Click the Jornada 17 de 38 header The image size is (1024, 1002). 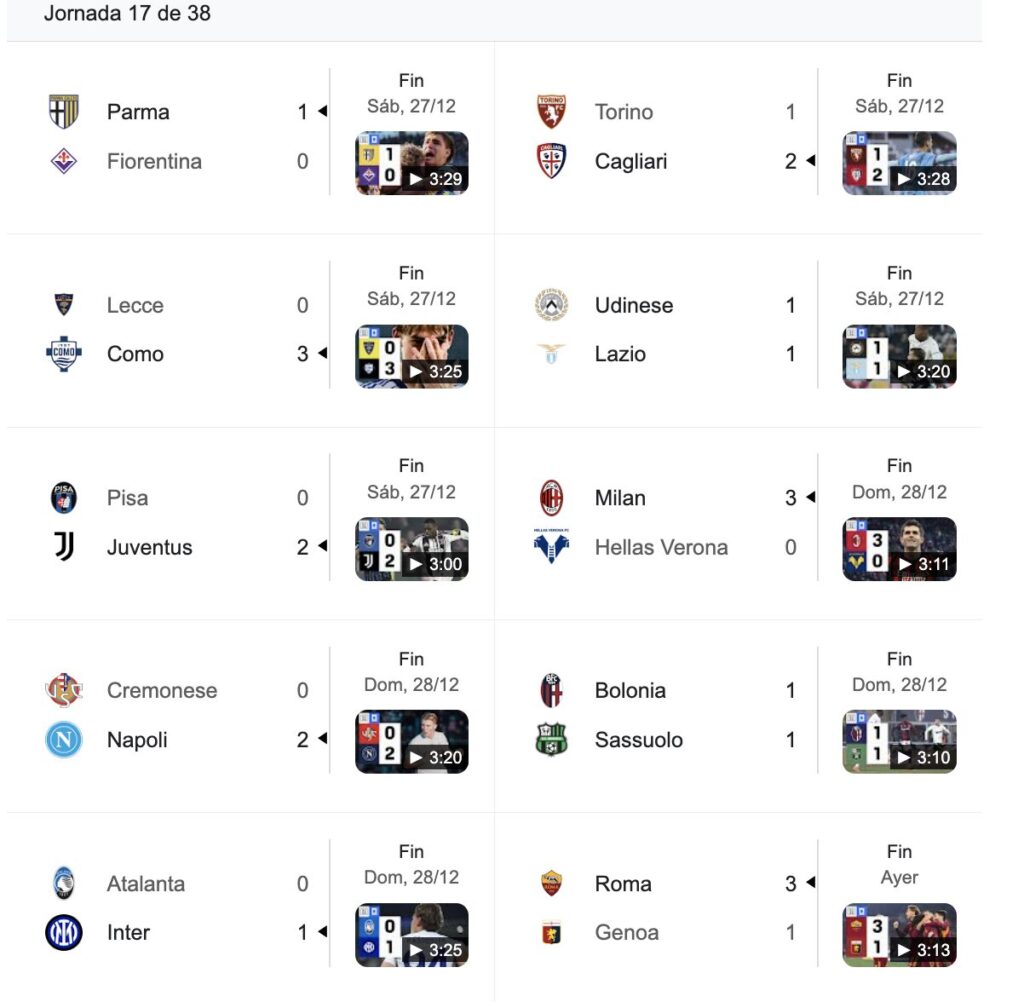[x=127, y=14]
